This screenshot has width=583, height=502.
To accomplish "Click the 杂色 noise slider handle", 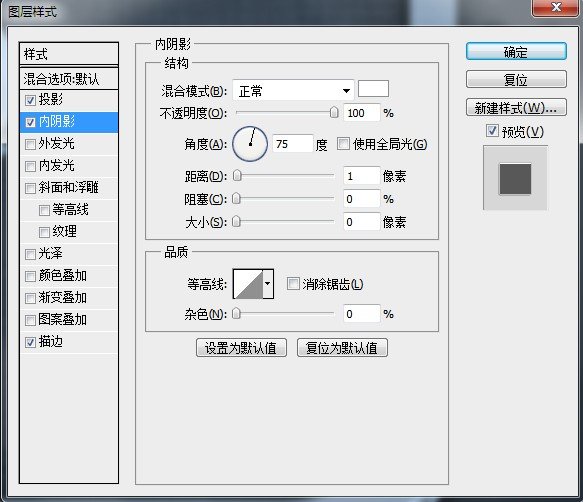I will (236, 314).
